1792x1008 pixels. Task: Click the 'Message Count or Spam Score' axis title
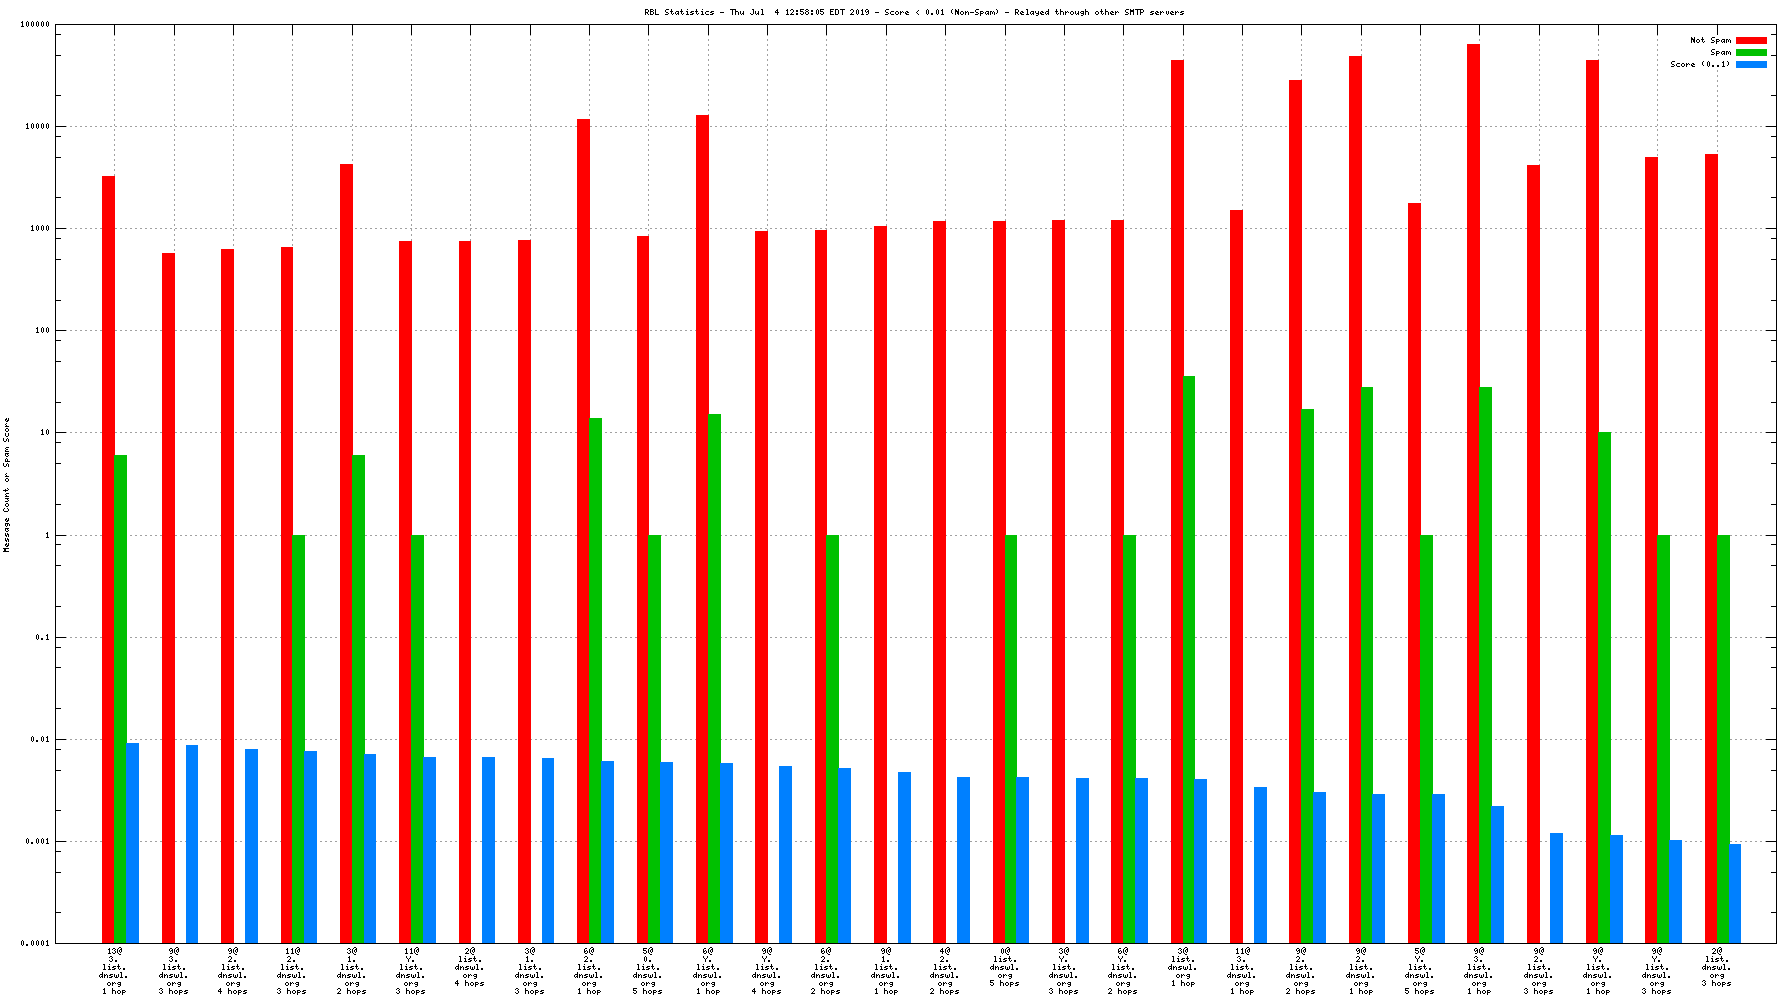point(7,485)
